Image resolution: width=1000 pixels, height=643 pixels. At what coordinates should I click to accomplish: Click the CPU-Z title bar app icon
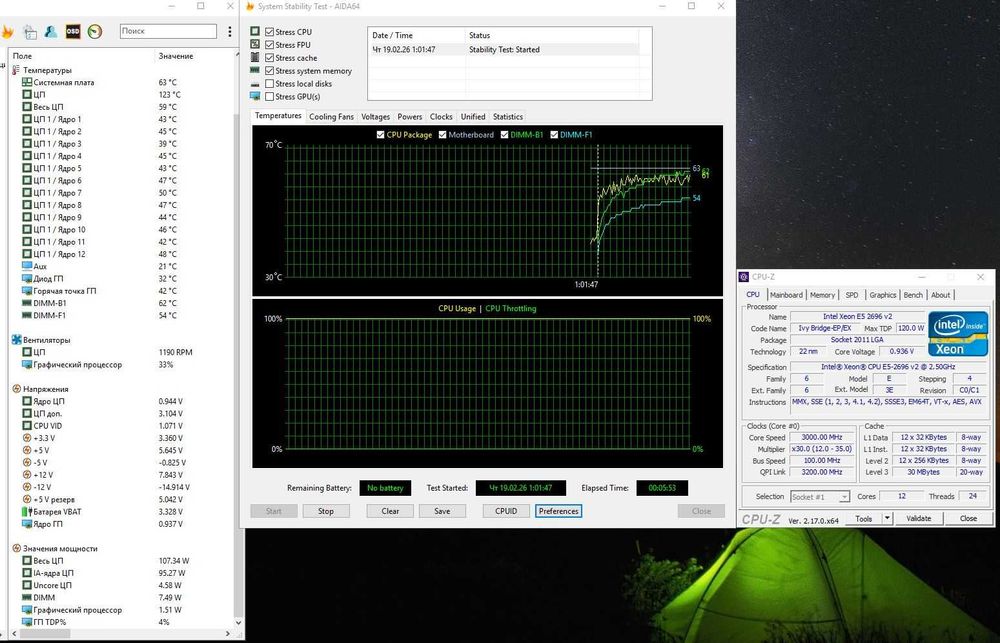pyautogui.click(x=744, y=277)
